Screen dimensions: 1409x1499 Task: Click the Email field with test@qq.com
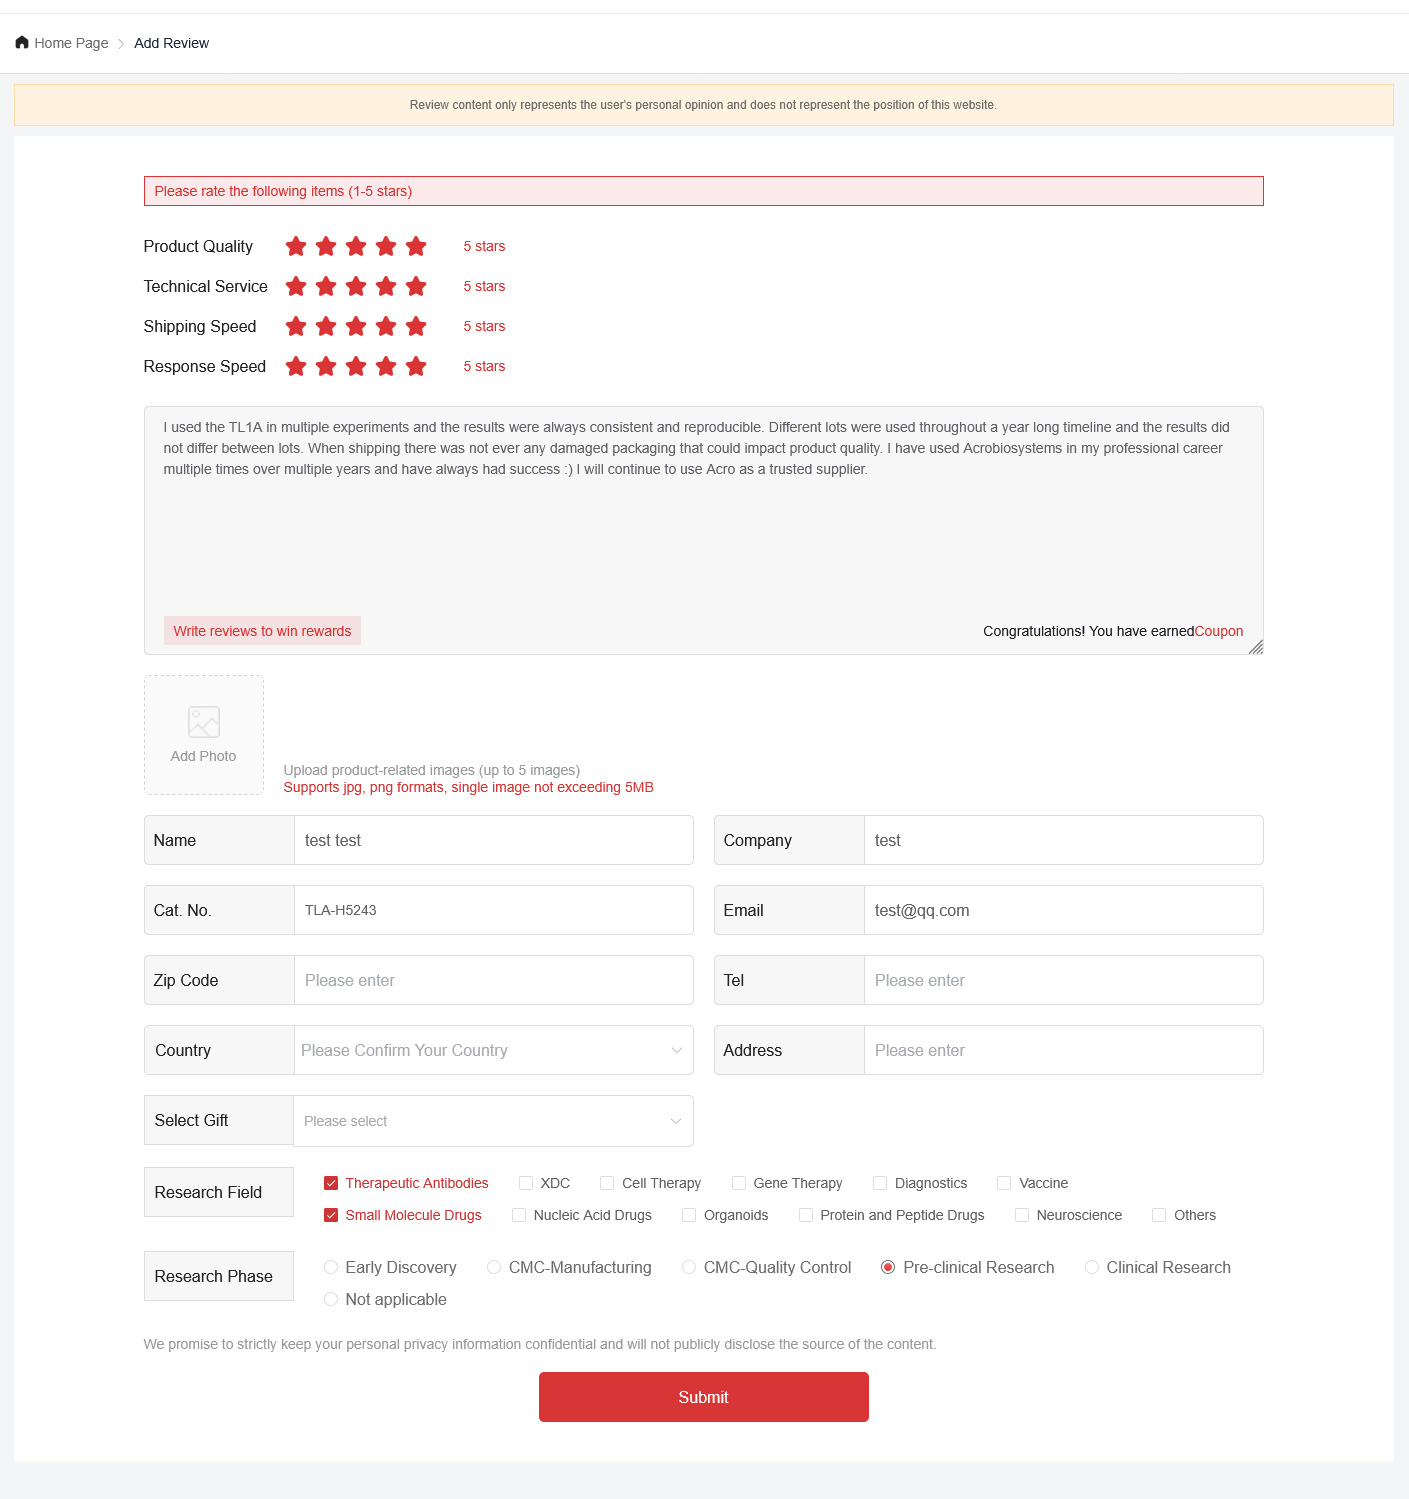point(1064,910)
